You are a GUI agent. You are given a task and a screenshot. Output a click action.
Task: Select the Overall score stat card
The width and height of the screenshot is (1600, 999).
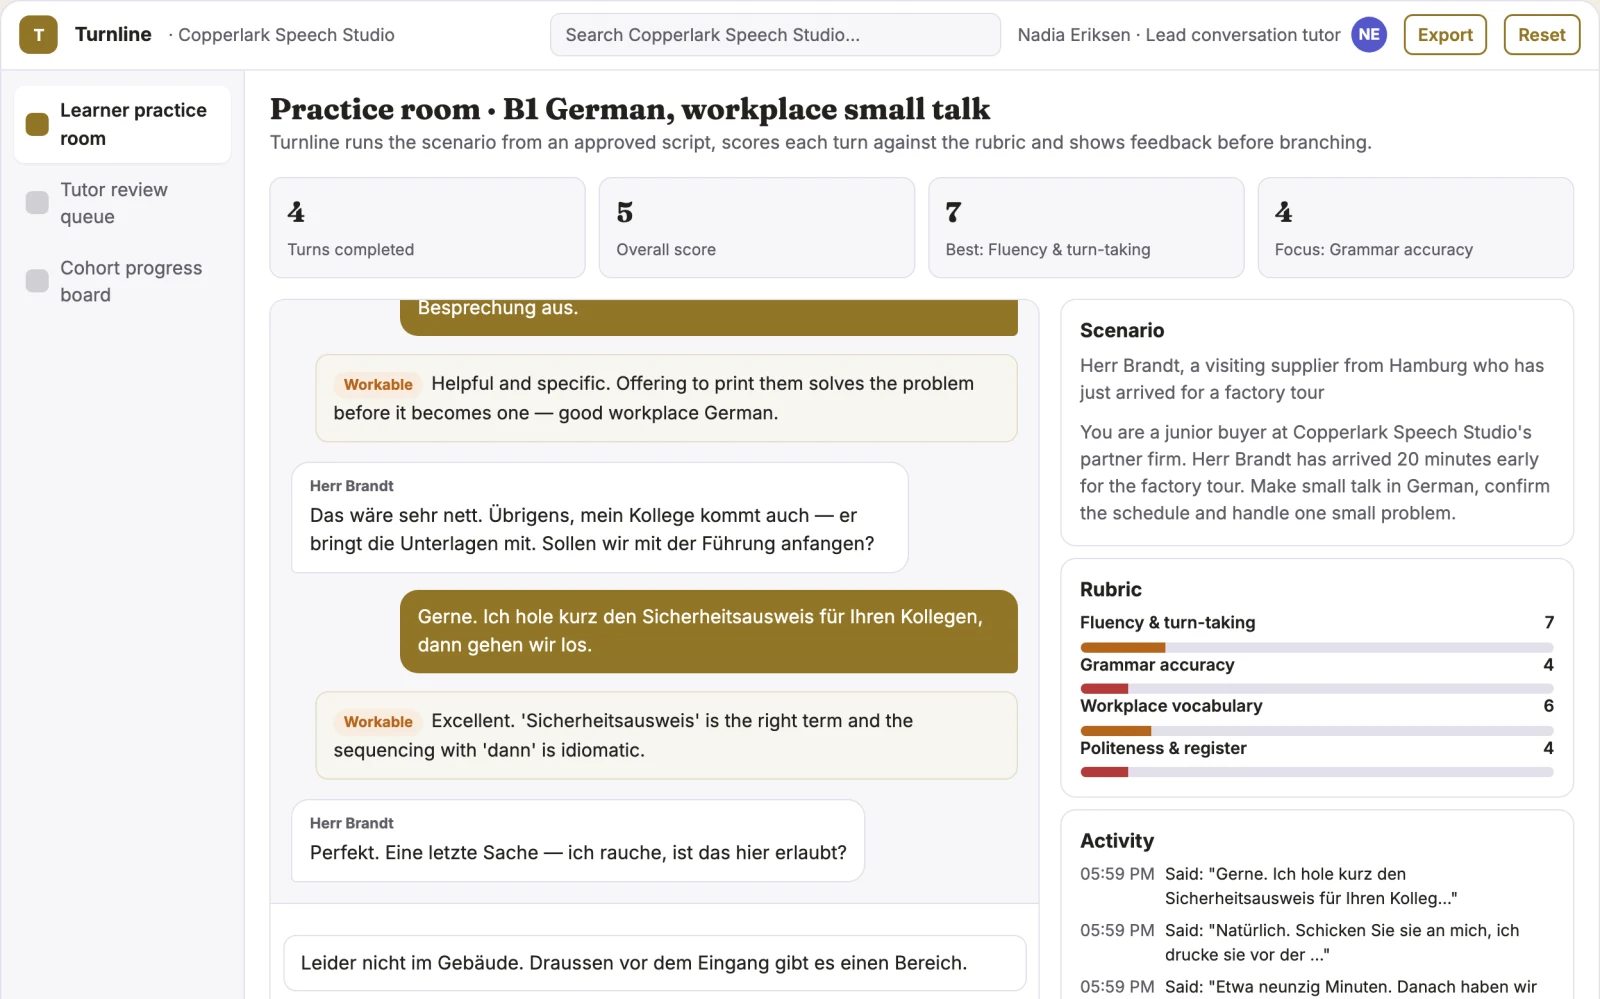coord(757,228)
